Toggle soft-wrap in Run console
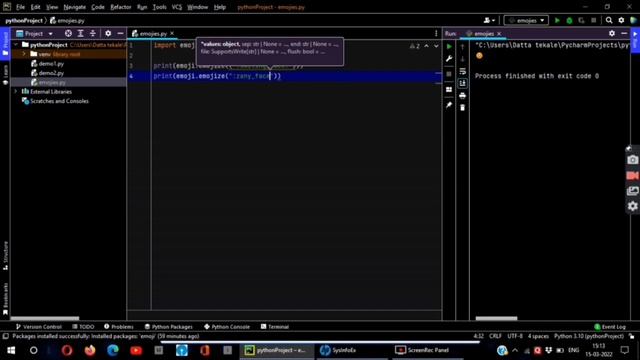The image size is (640, 360). pyautogui.click(x=462, y=71)
